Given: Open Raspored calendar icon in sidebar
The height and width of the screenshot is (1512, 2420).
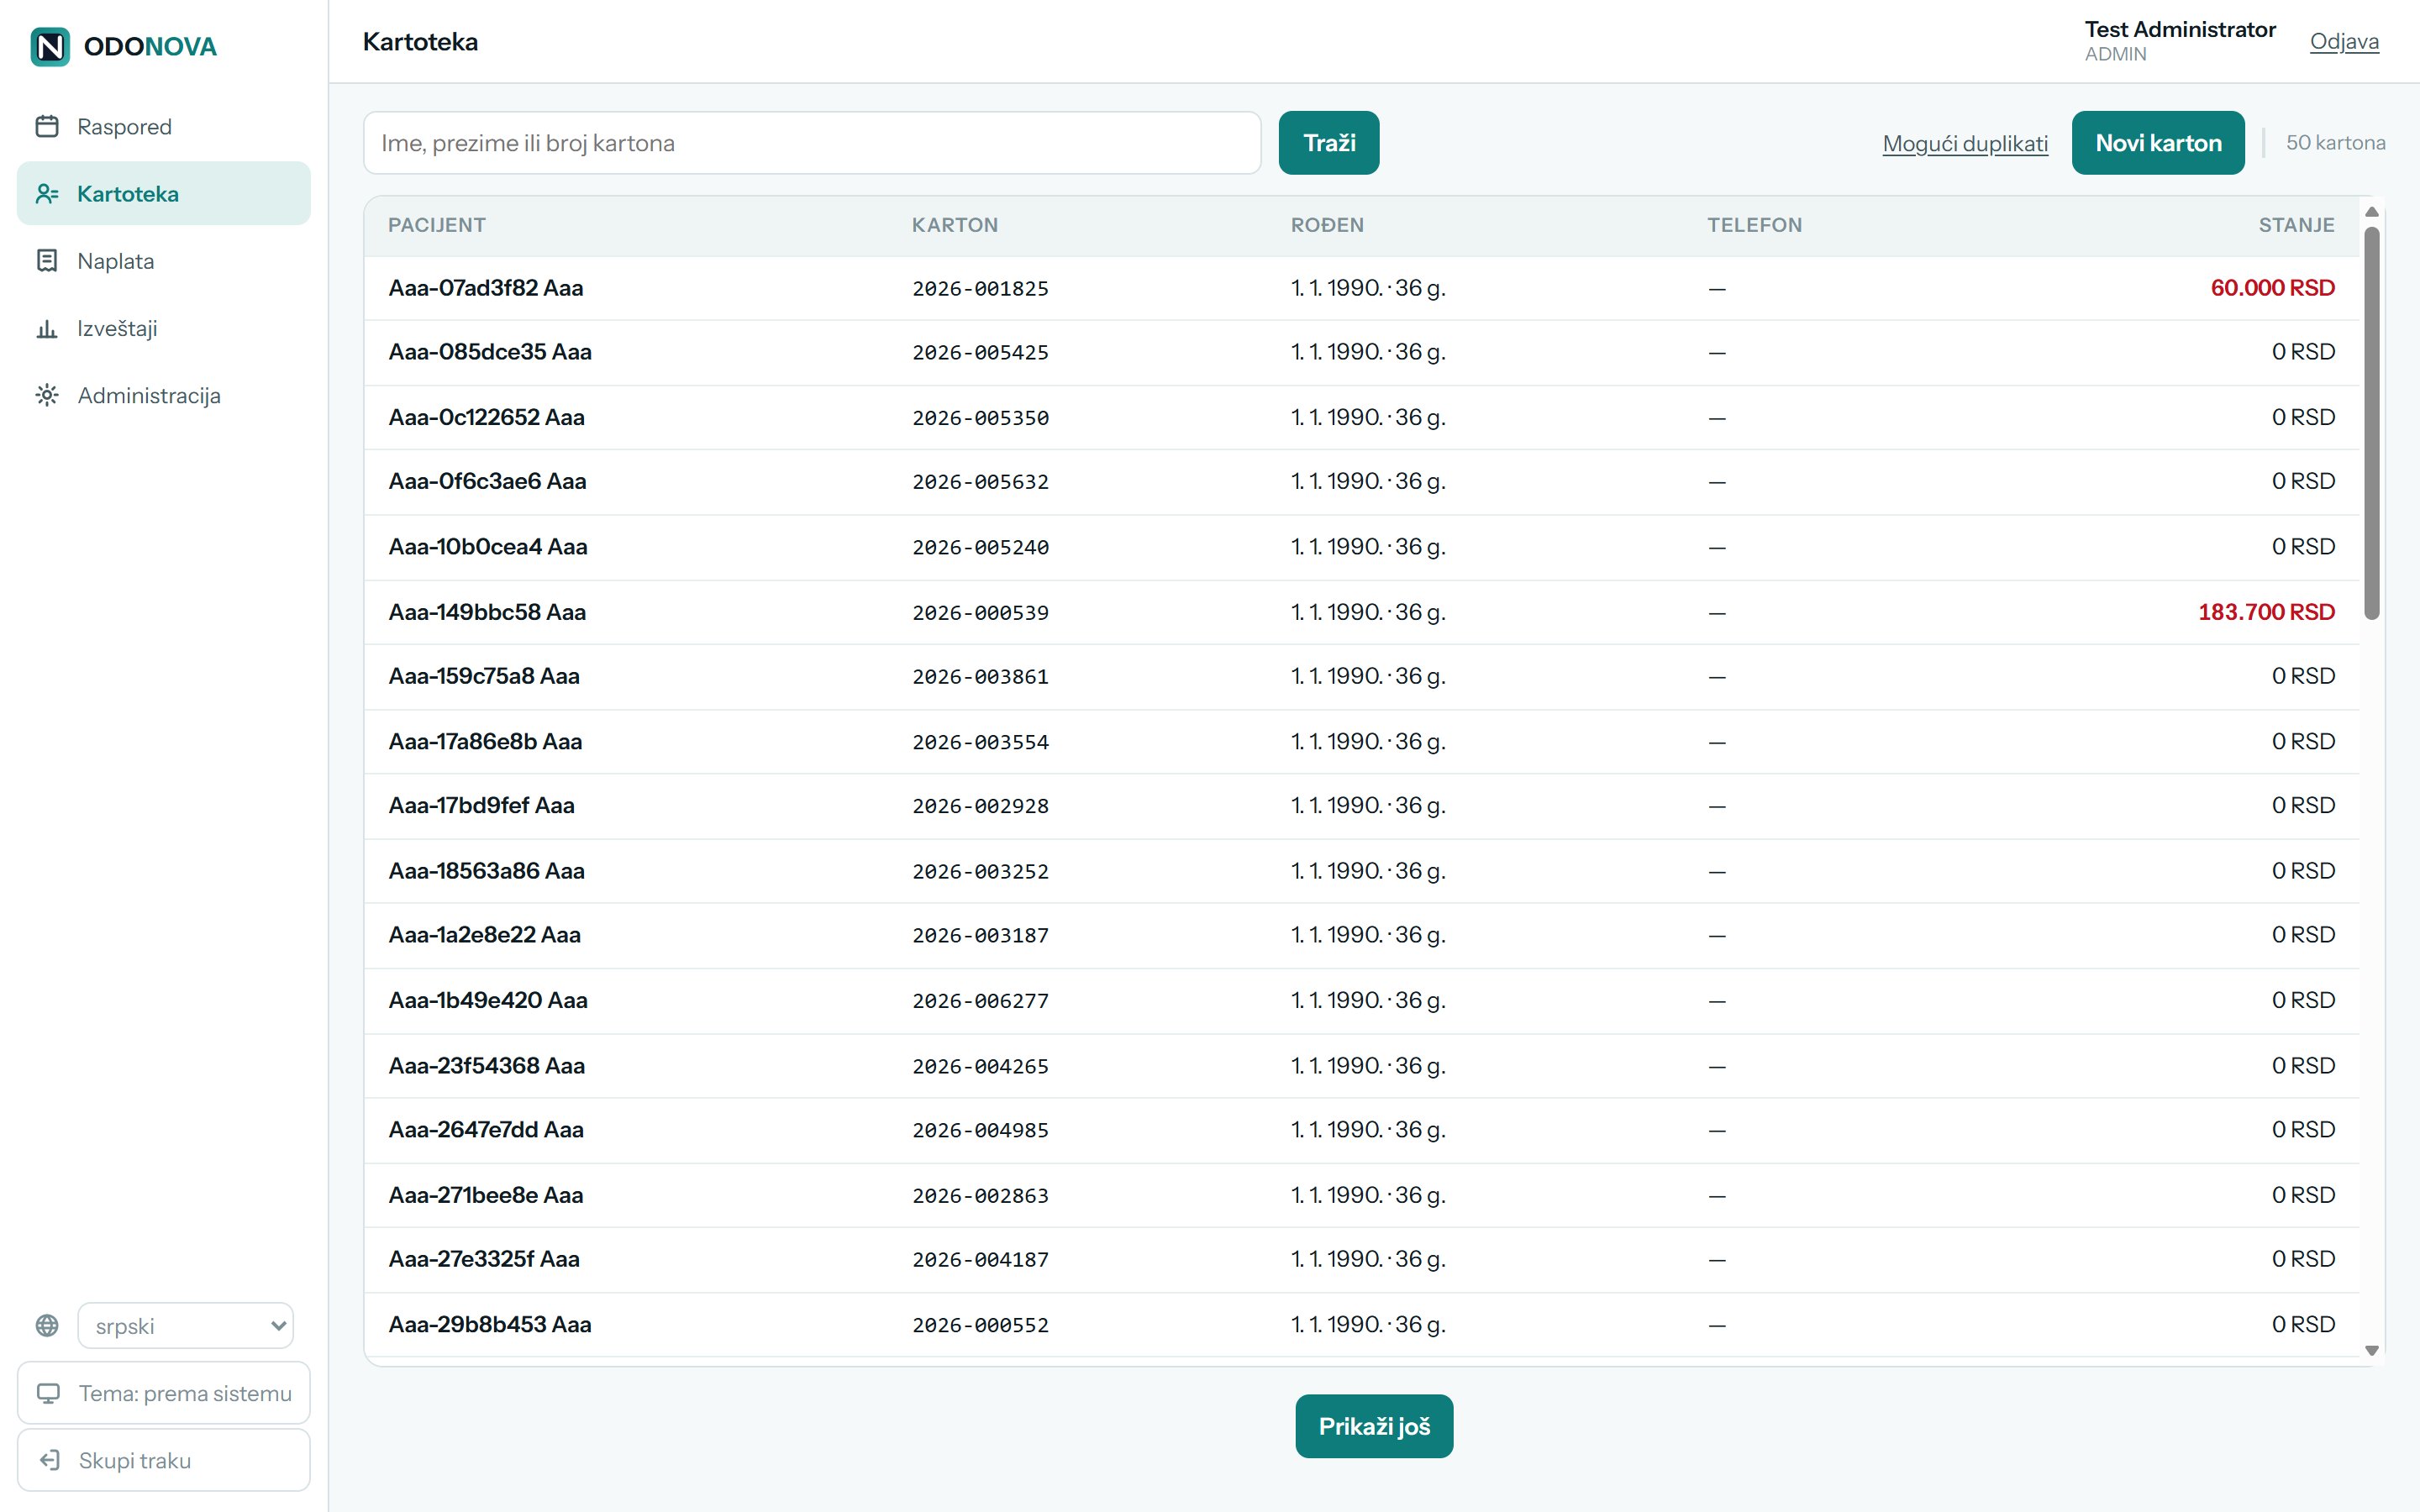Looking at the screenshot, I should tap(47, 126).
